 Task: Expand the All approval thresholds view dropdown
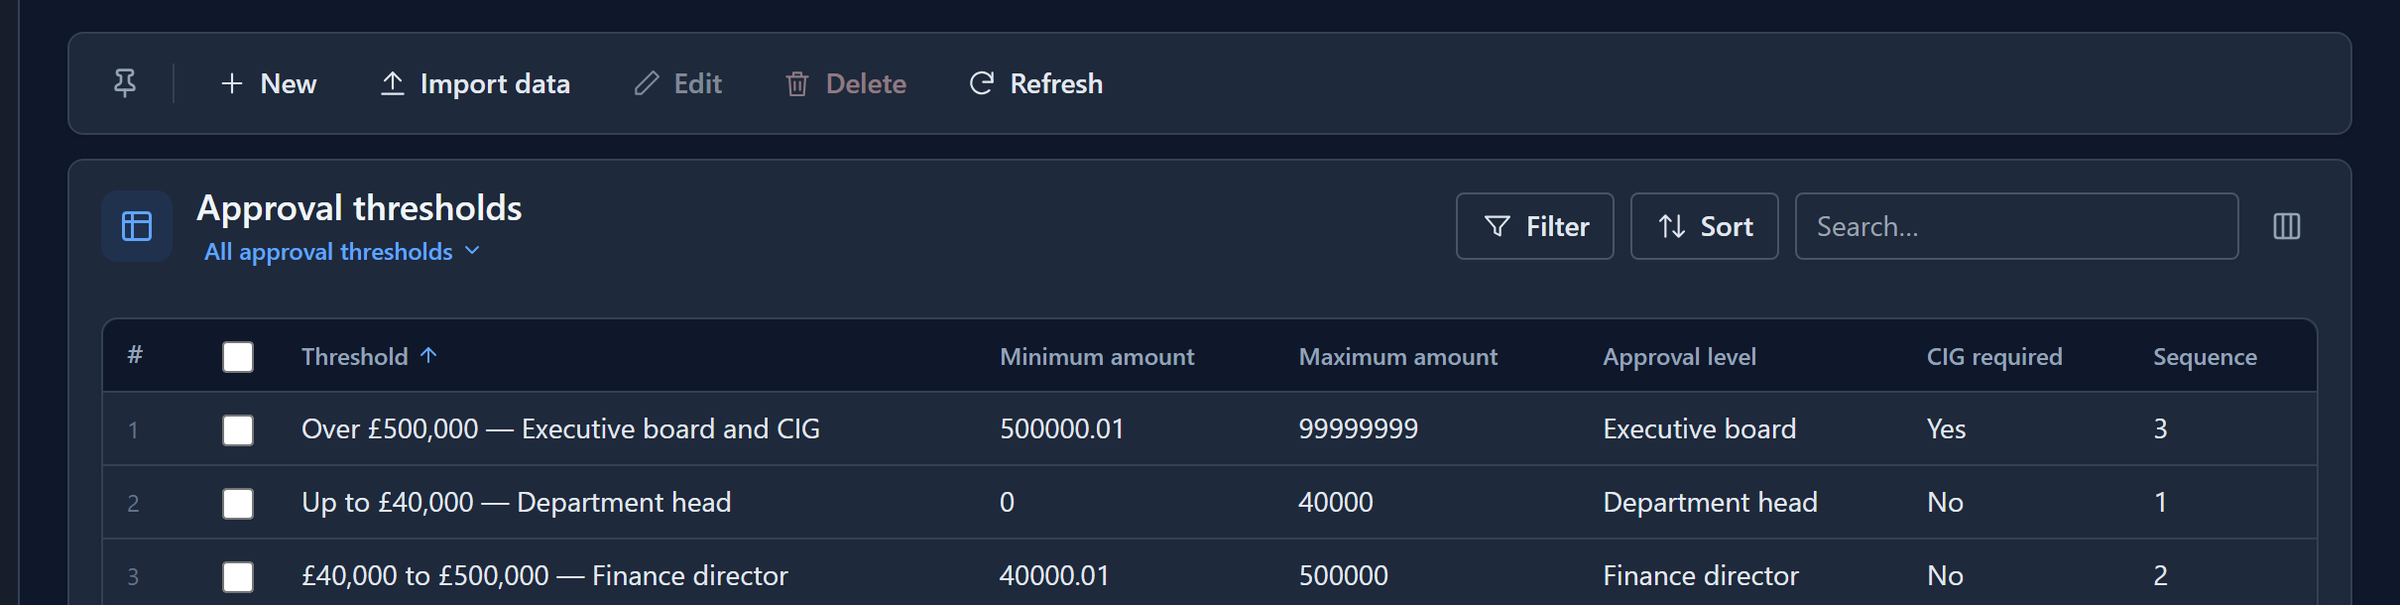coord(342,251)
